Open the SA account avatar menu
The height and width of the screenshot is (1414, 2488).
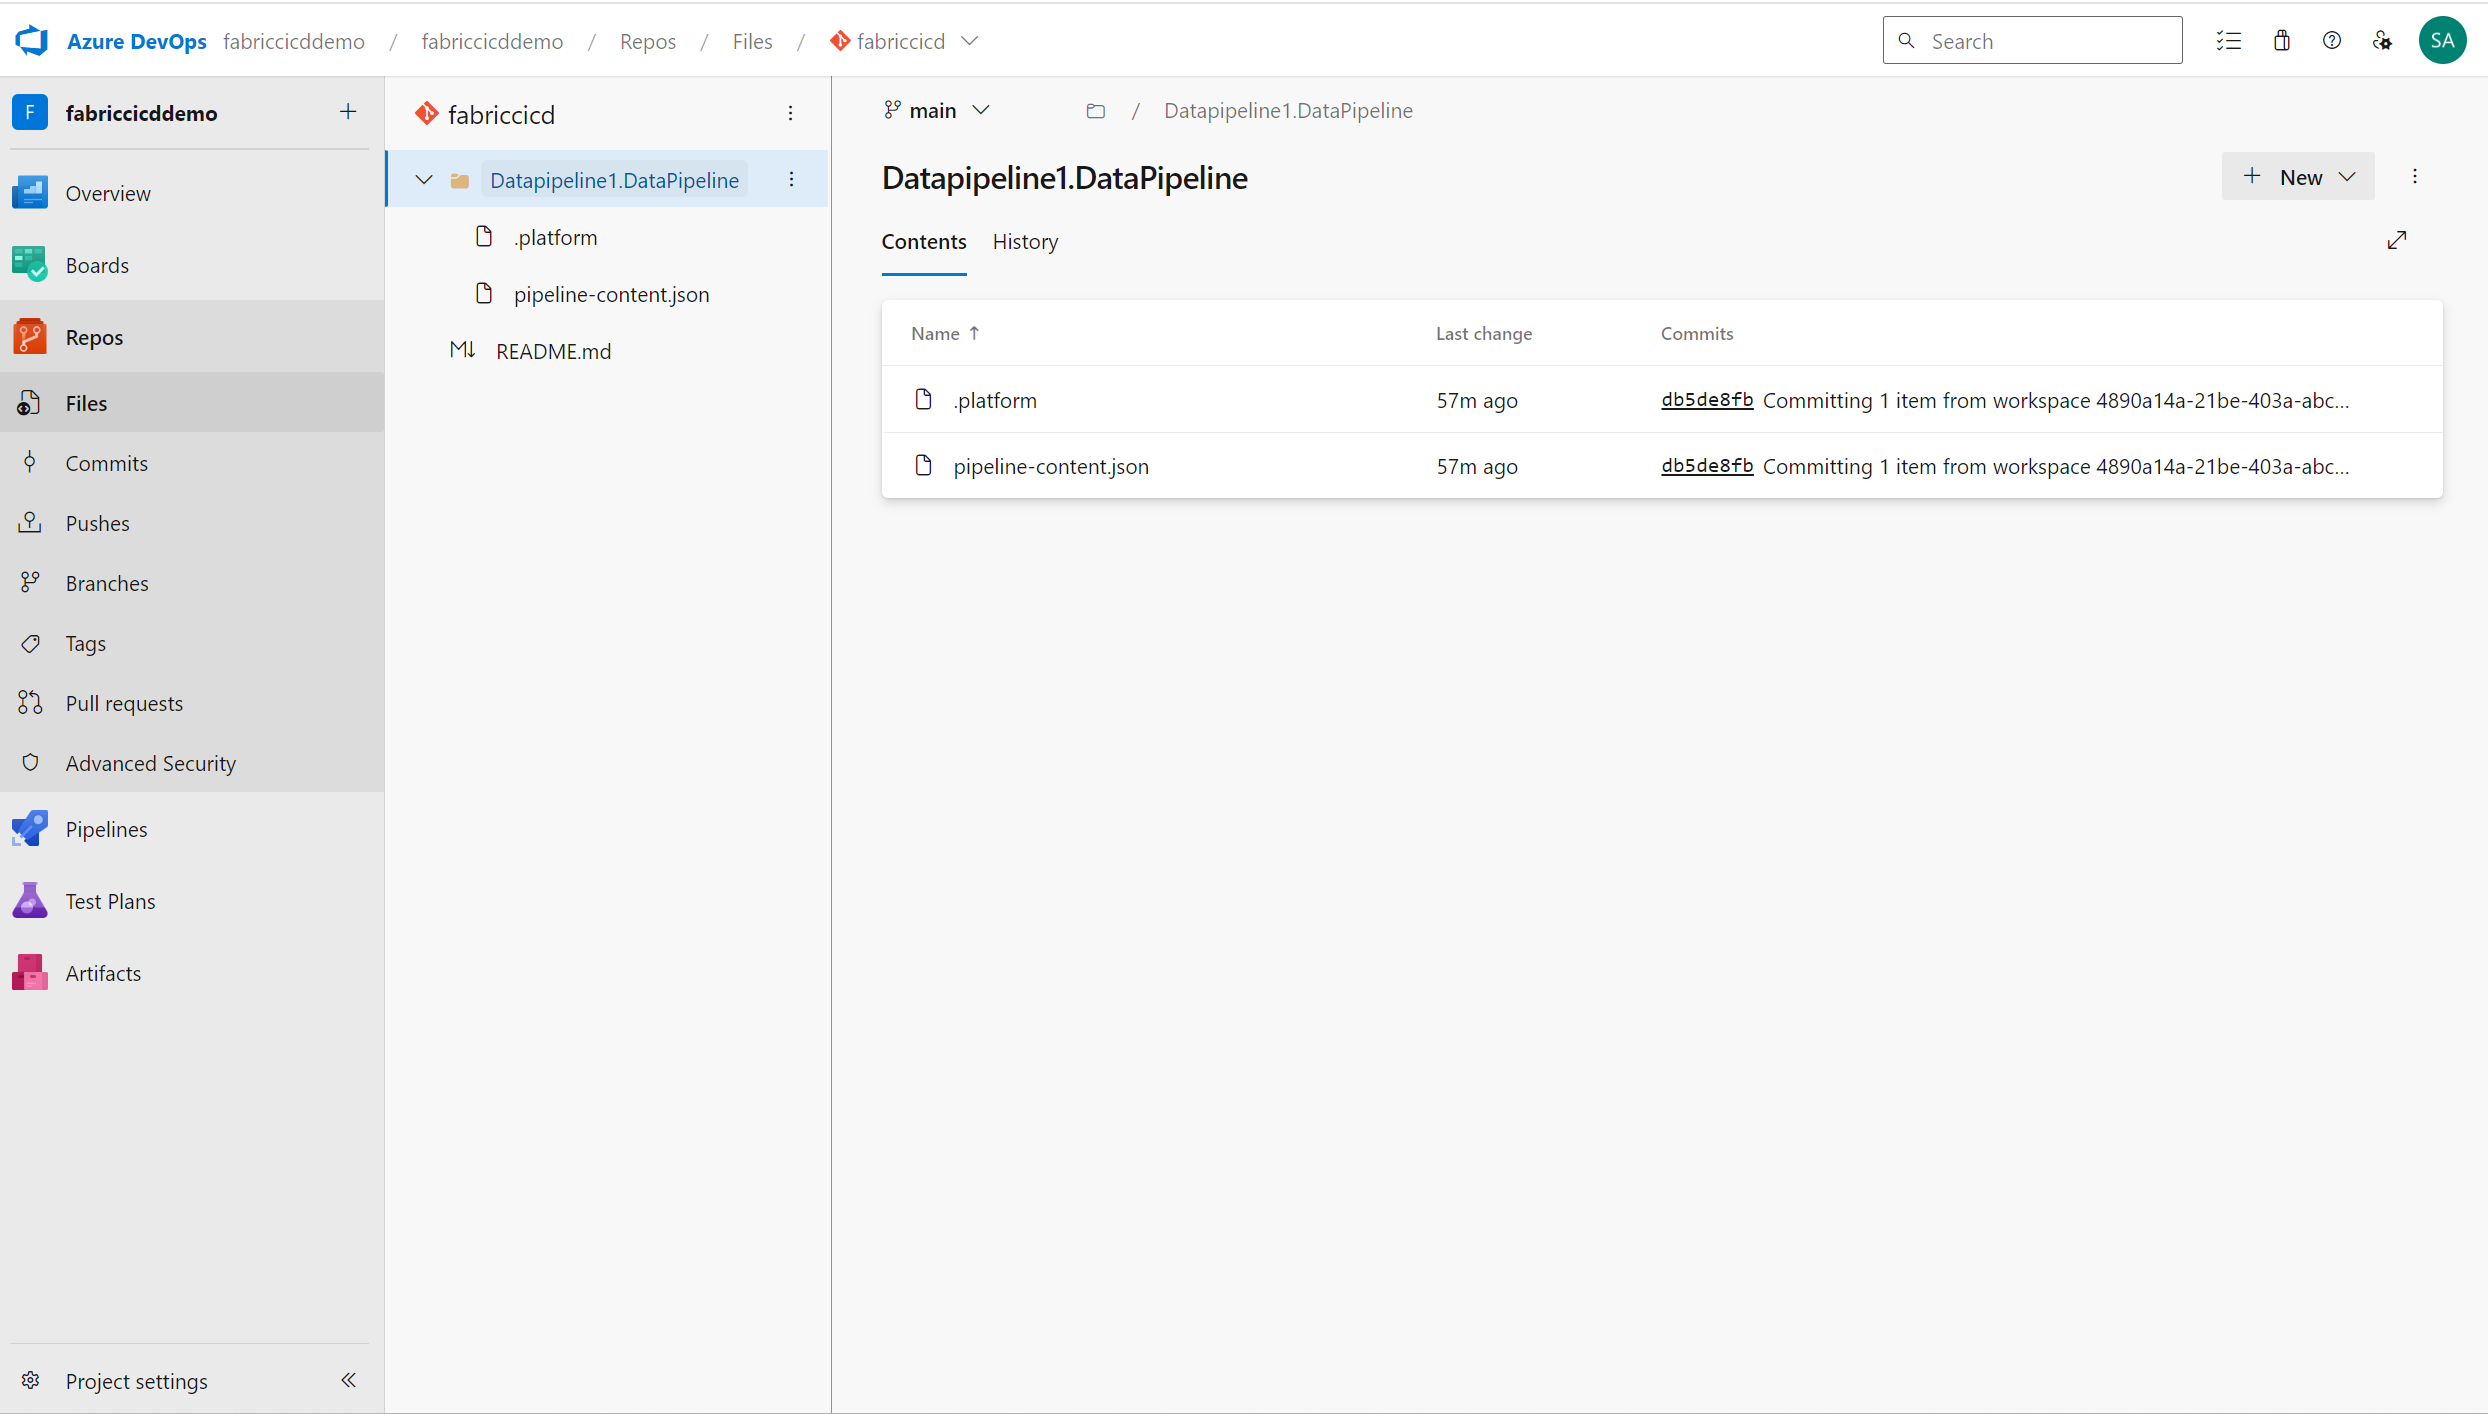[2442, 41]
